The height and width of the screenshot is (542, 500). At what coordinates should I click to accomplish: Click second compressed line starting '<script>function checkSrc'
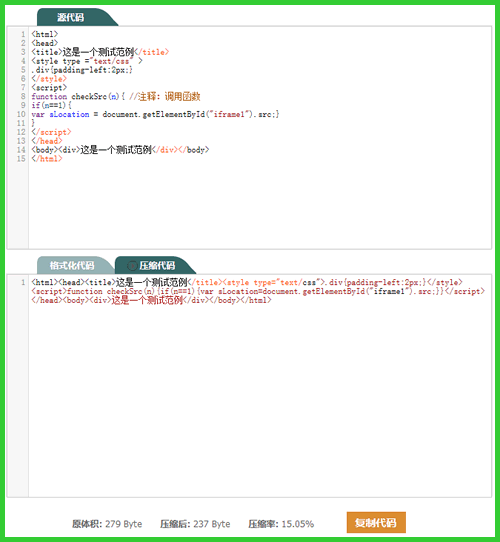[258, 291]
